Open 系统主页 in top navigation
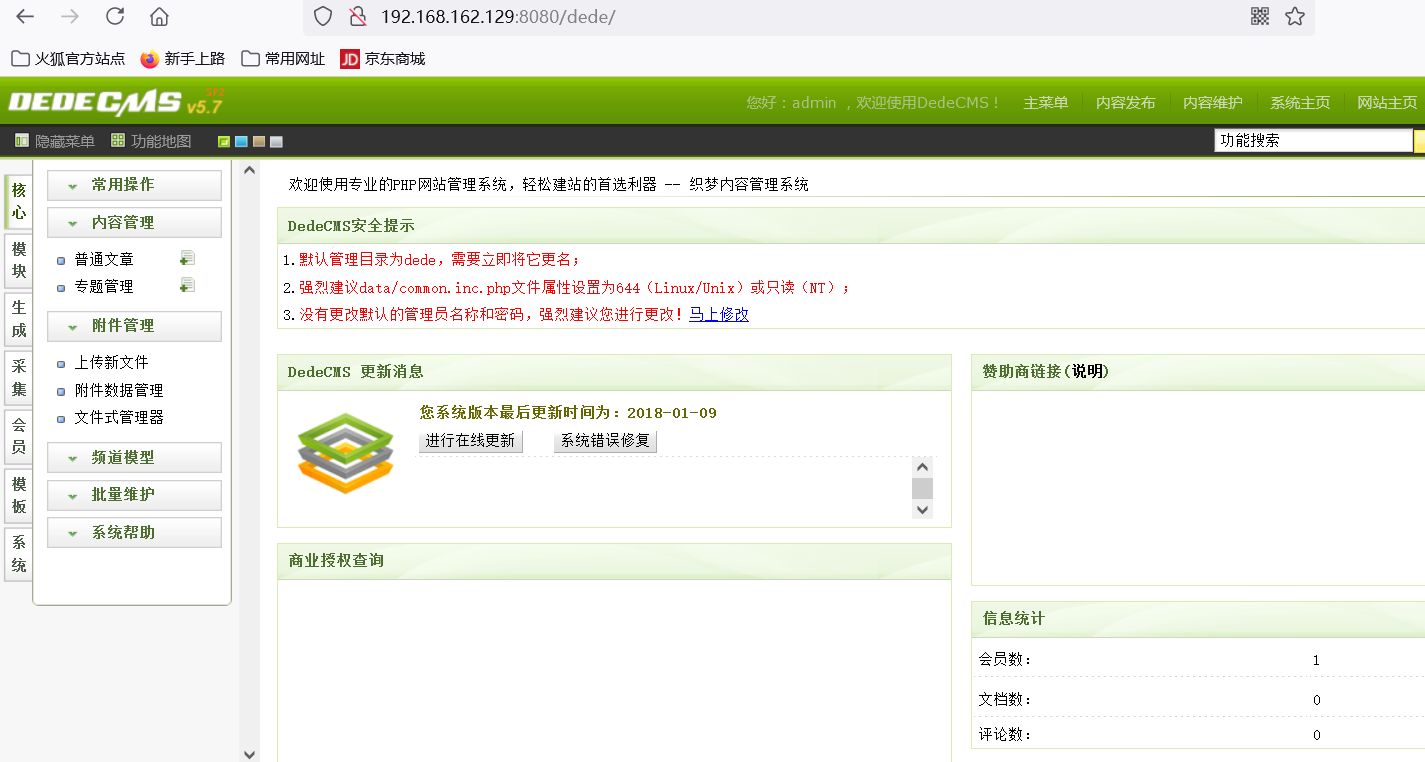Viewport: 1425px width, 762px height. 1300,103
